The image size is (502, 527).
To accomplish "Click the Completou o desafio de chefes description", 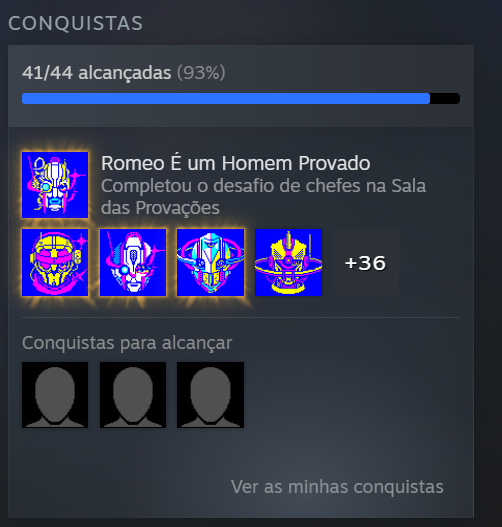I will click(x=264, y=197).
